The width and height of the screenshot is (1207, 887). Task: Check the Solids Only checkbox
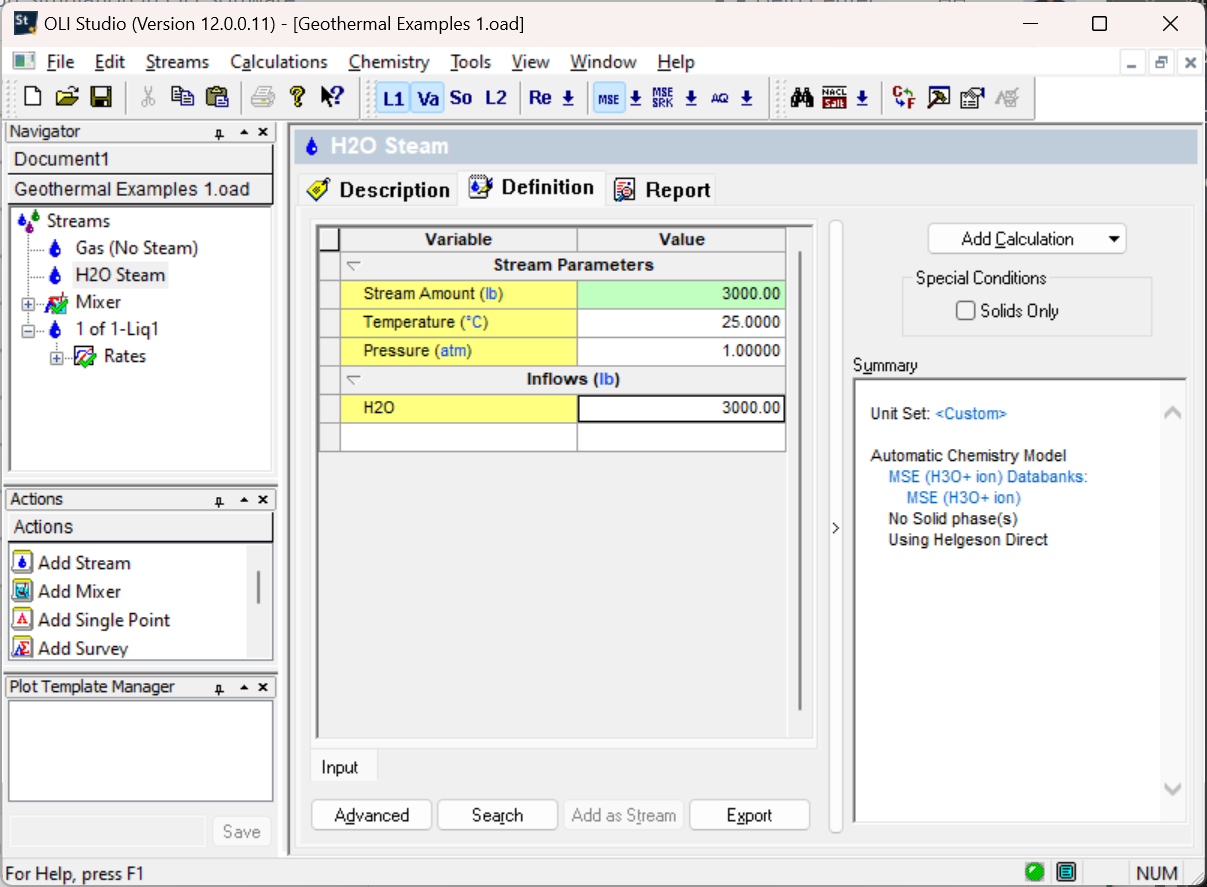pos(965,311)
